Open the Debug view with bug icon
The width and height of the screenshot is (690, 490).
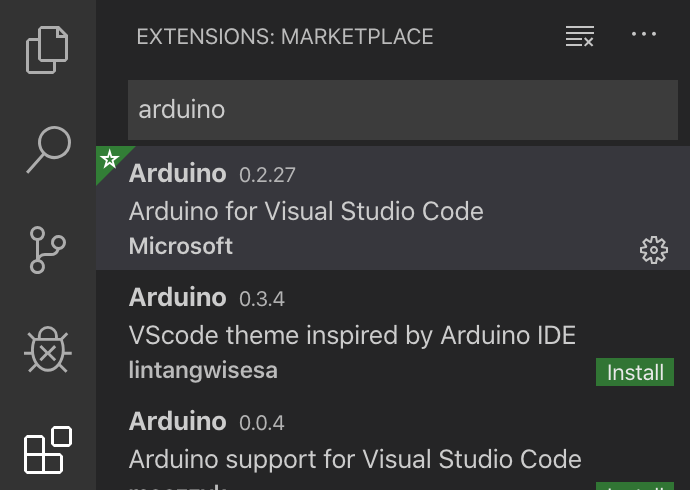(48, 350)
